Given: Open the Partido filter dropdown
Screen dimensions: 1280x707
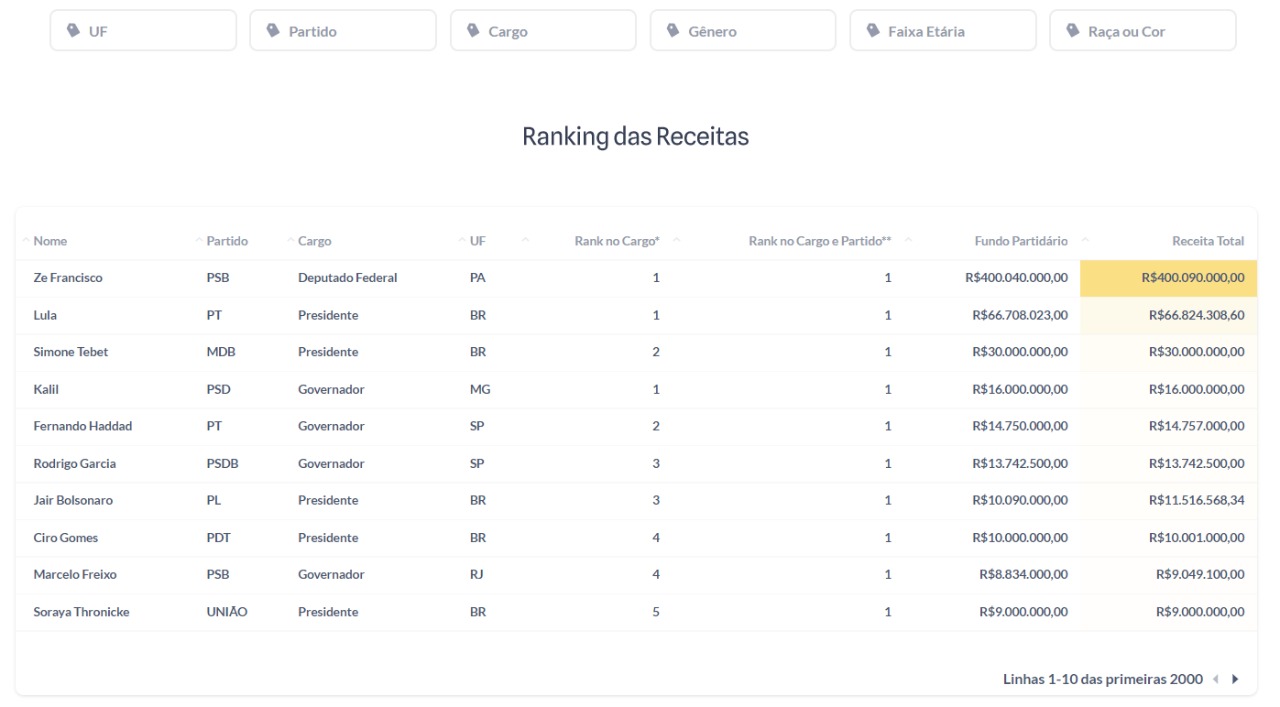Looking at the screenshot, I should coord(343,31).
